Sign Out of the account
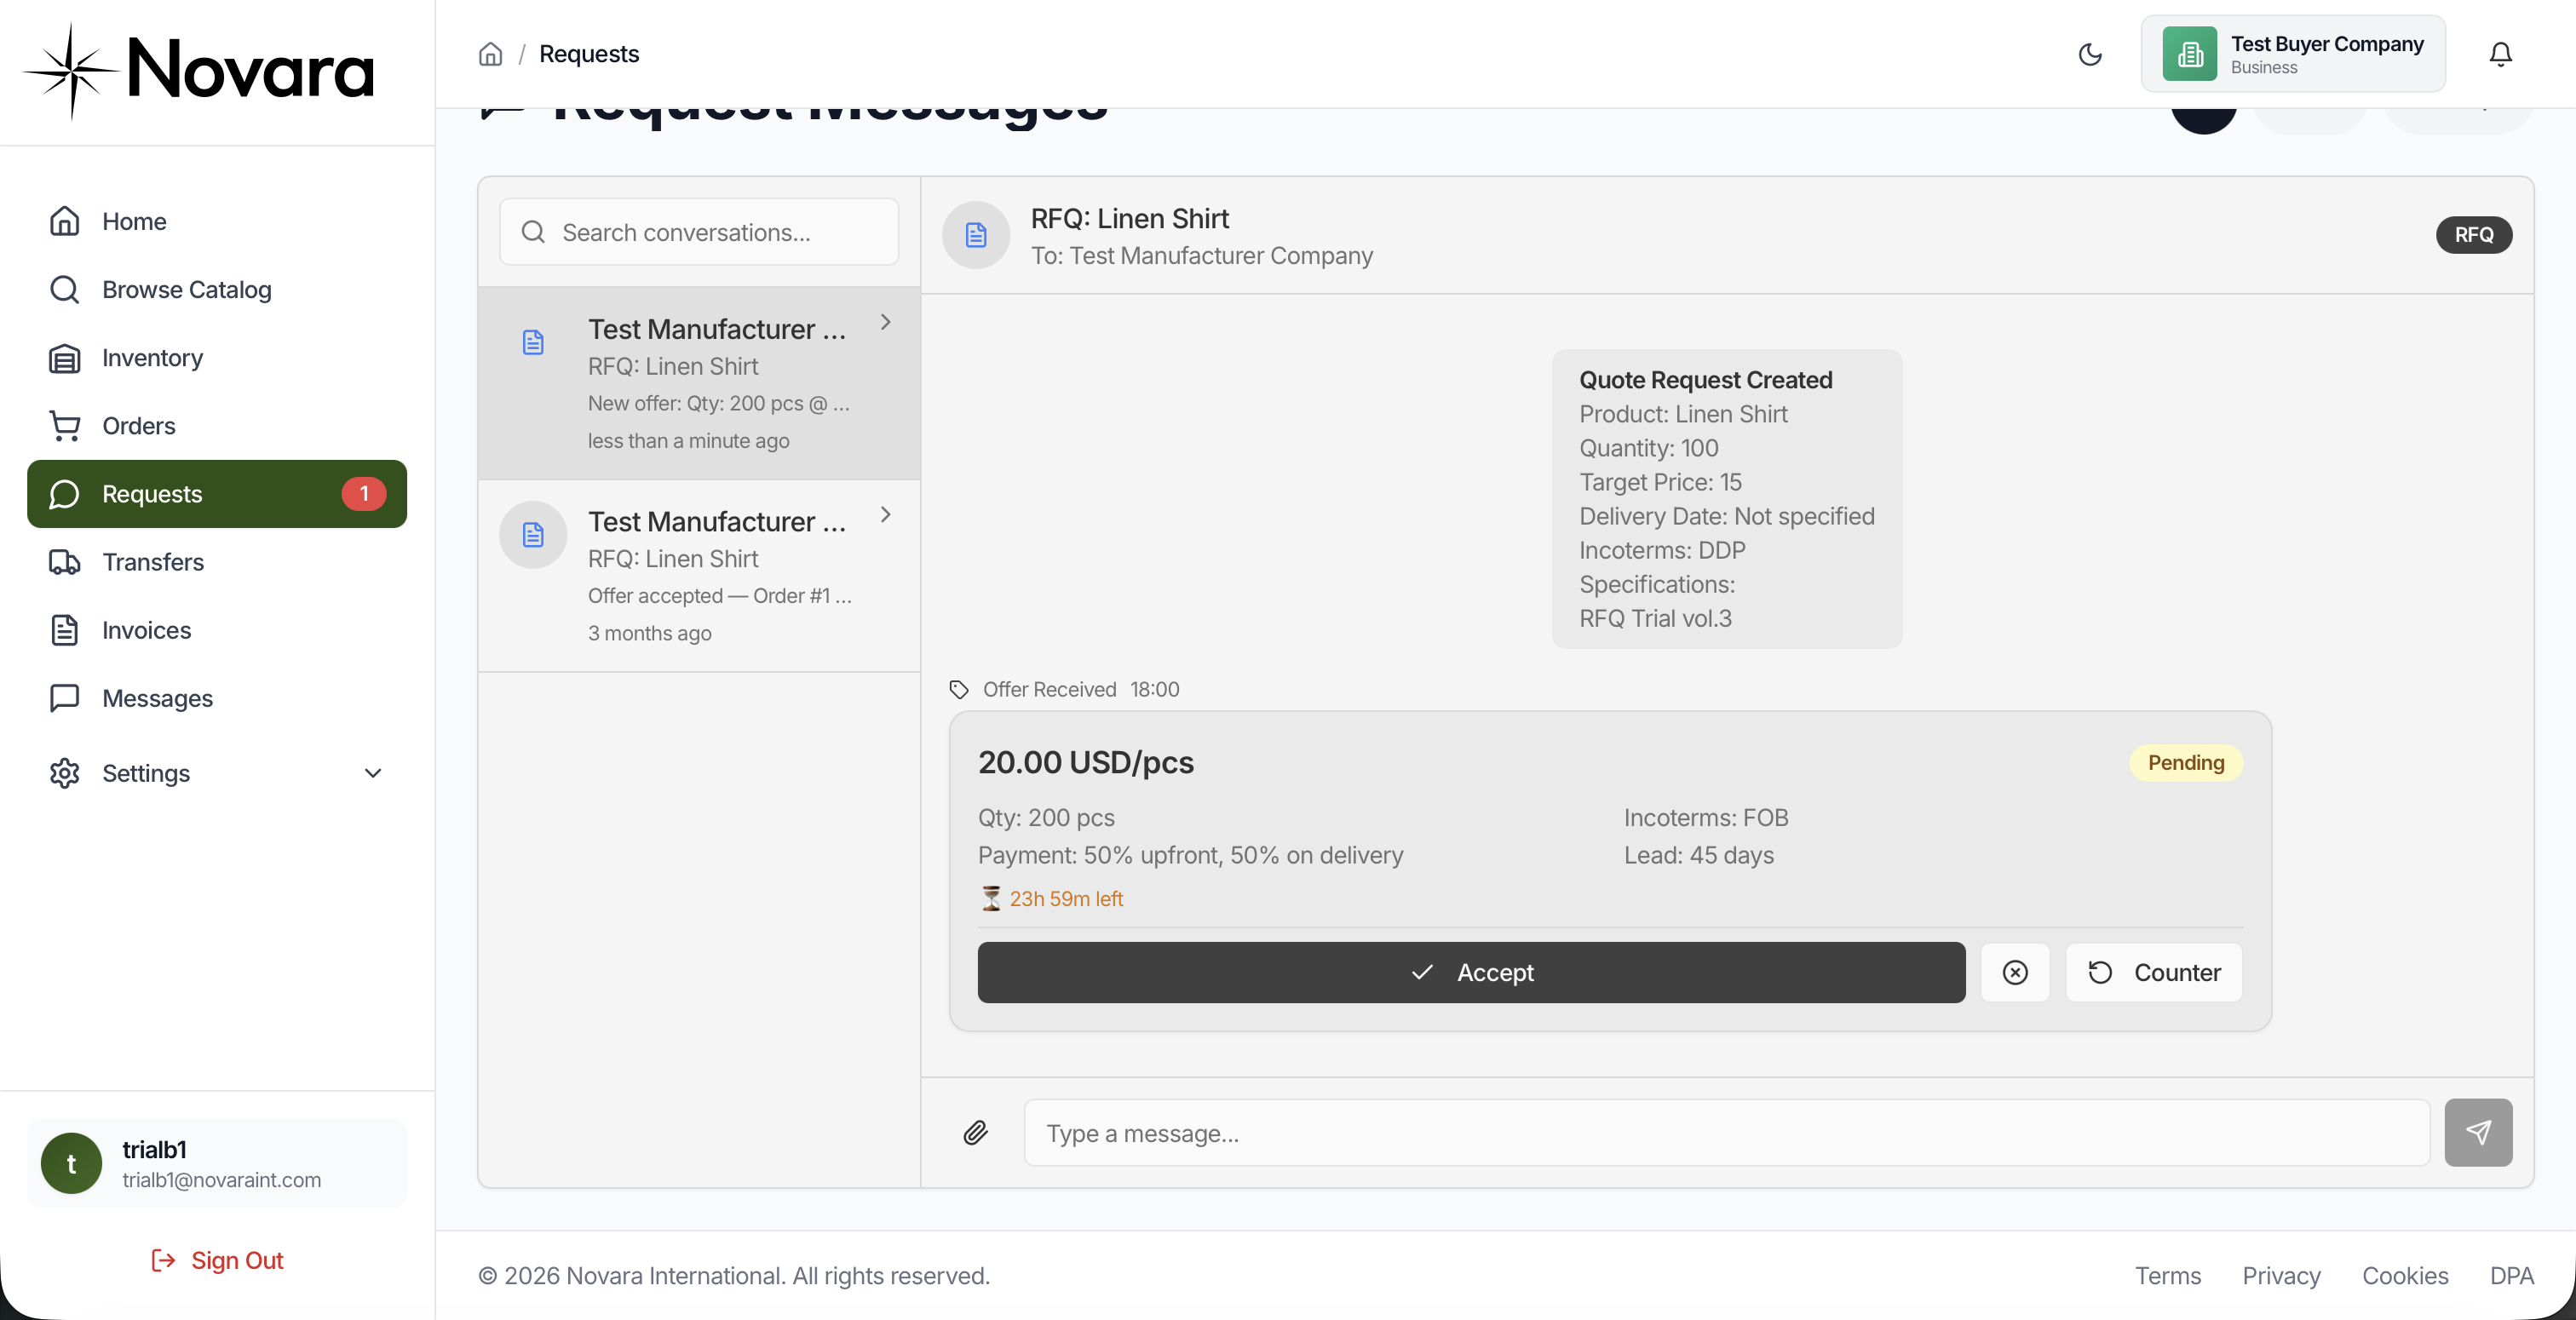Screen dimensions: 2576x1320 coord(217,1260)
